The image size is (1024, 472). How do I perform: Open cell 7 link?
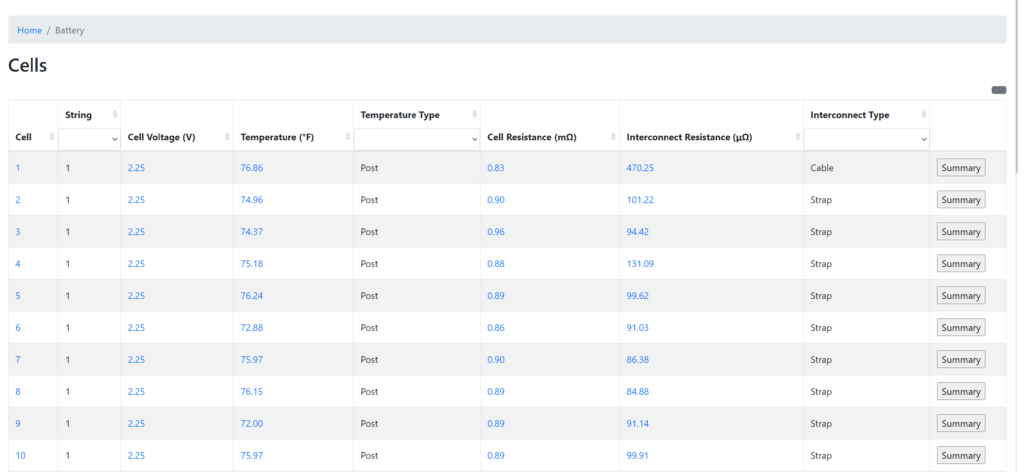coord(18,360)
